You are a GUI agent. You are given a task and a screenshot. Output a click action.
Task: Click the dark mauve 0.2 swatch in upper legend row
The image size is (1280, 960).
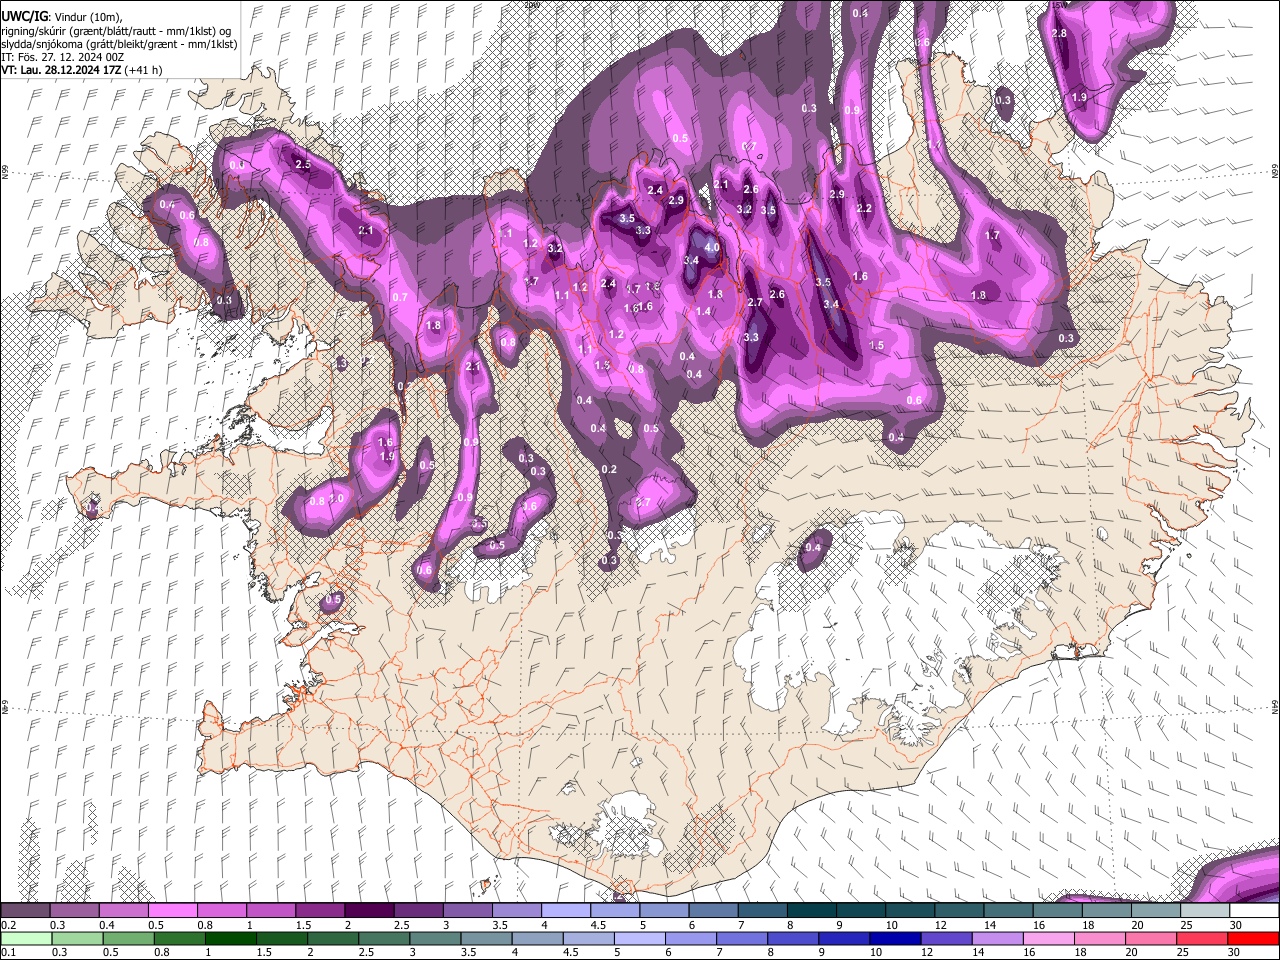[x=25, y=911]
